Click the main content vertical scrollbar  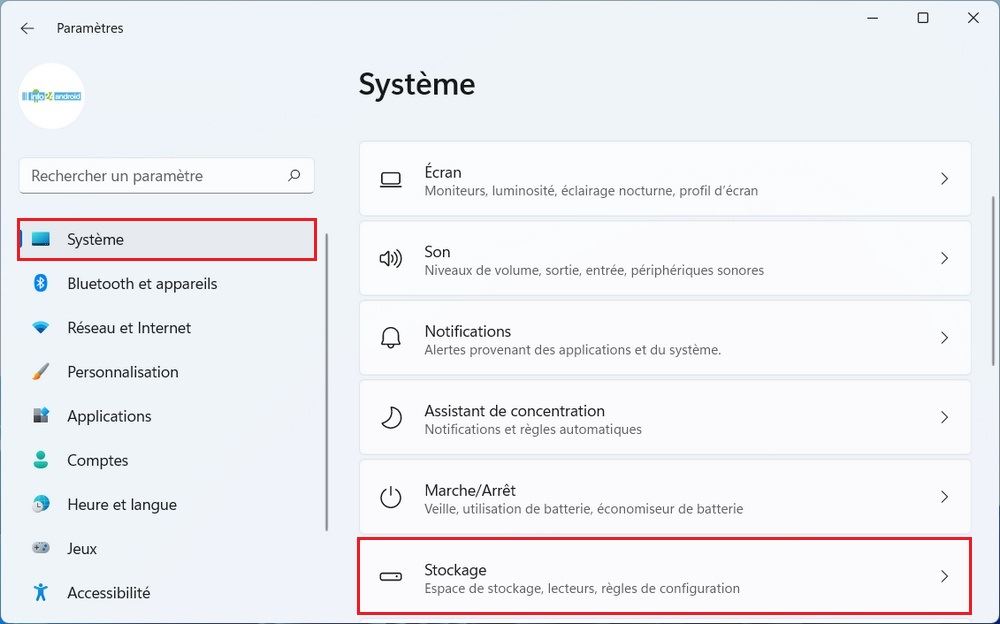[x=992, y=300]
